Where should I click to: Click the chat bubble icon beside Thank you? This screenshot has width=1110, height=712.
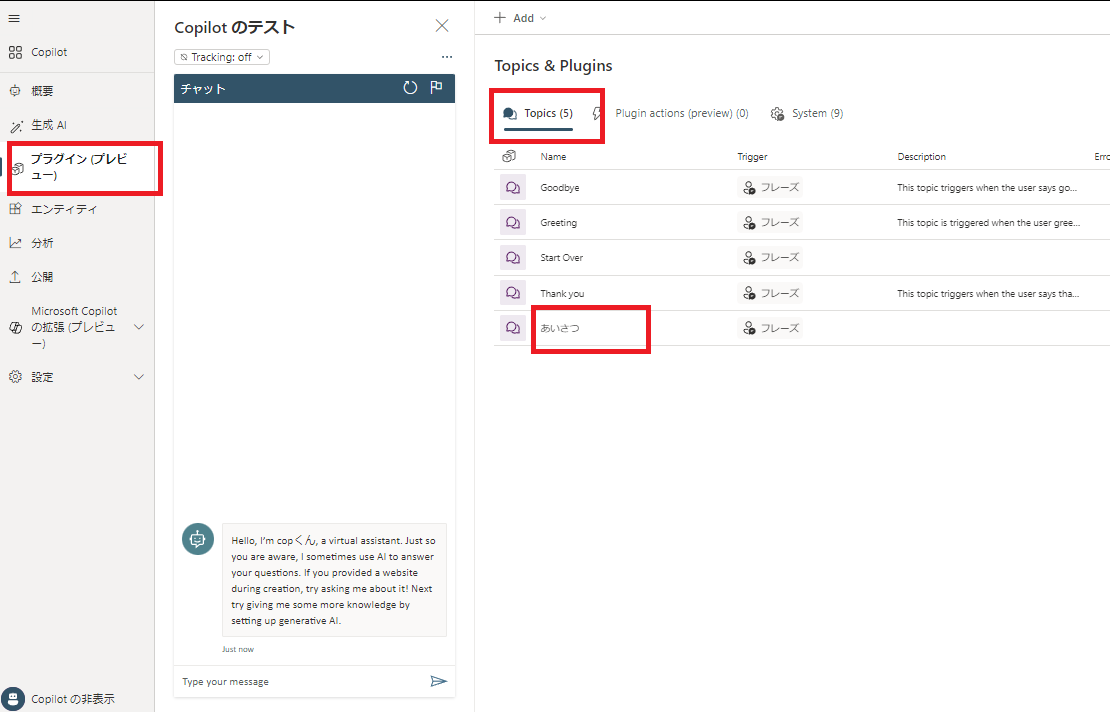click(513, 292)
